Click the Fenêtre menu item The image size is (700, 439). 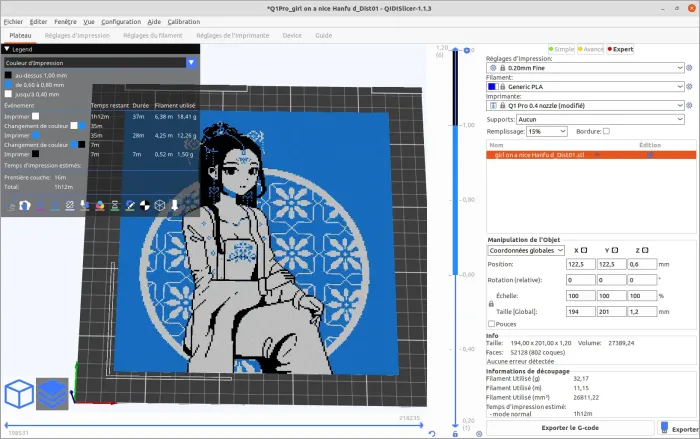coord(65,21)
